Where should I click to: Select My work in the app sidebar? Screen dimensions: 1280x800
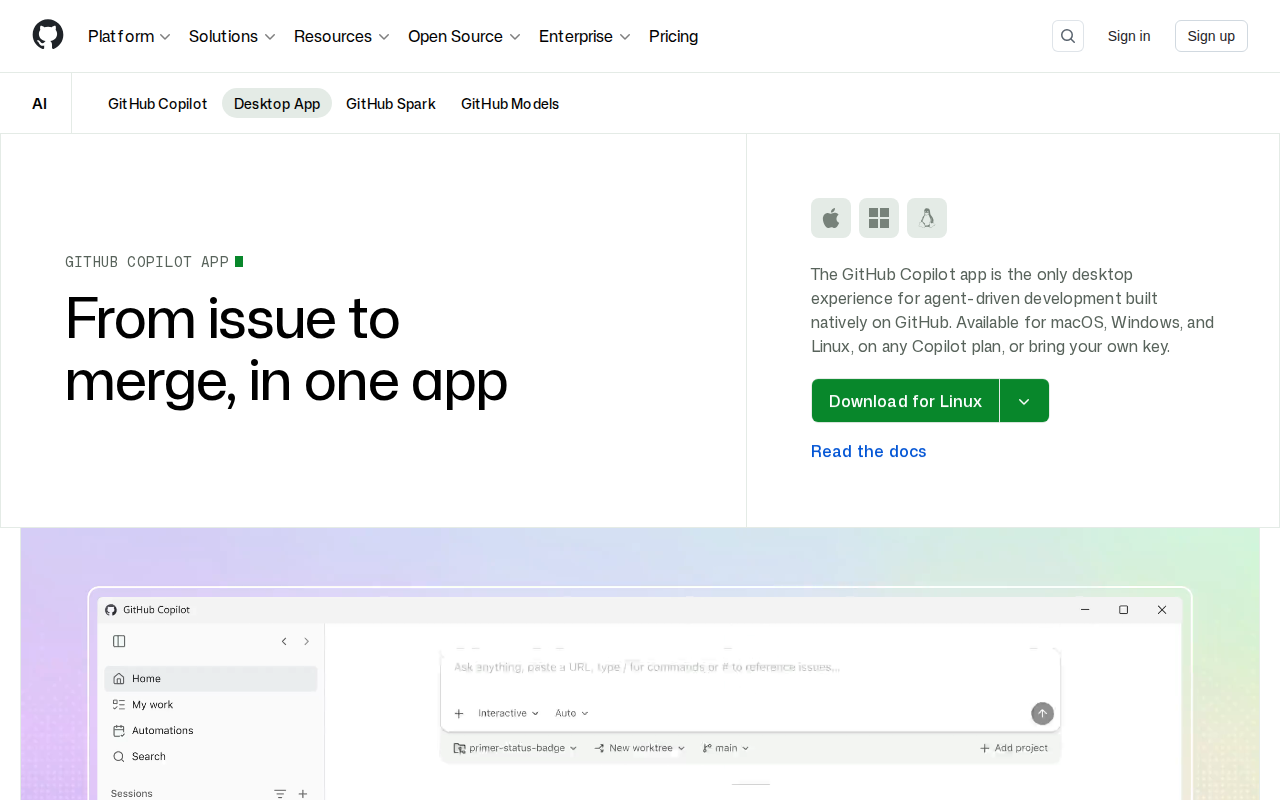[x=211, y=705]
